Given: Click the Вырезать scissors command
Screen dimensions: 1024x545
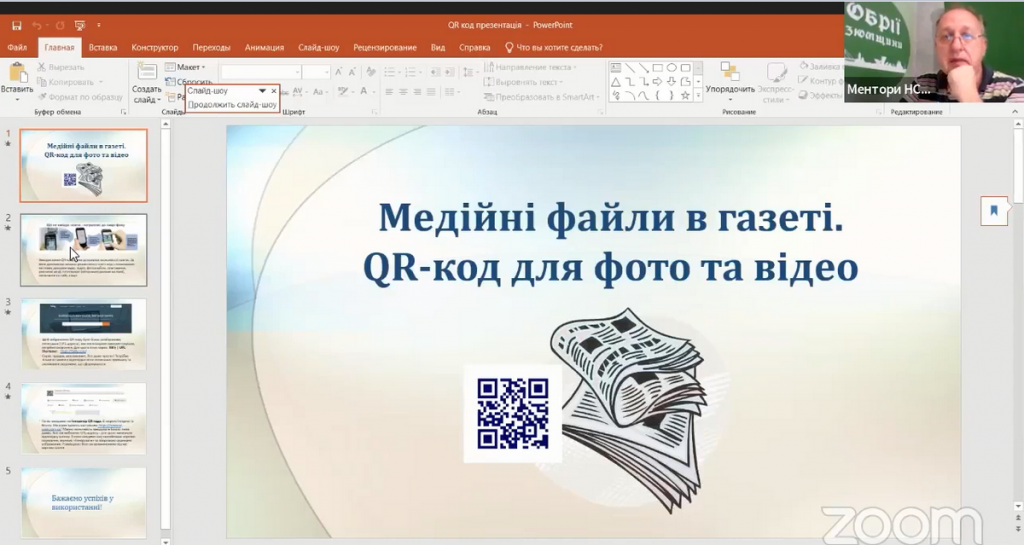Looking at the screenshot, I should 61,67.
